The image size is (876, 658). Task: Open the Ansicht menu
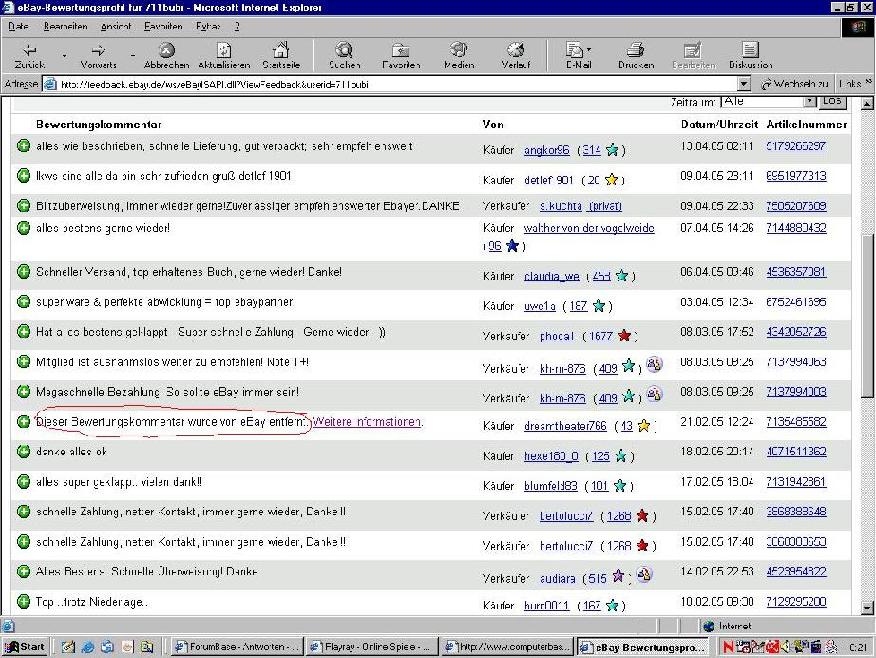point(116,26)
